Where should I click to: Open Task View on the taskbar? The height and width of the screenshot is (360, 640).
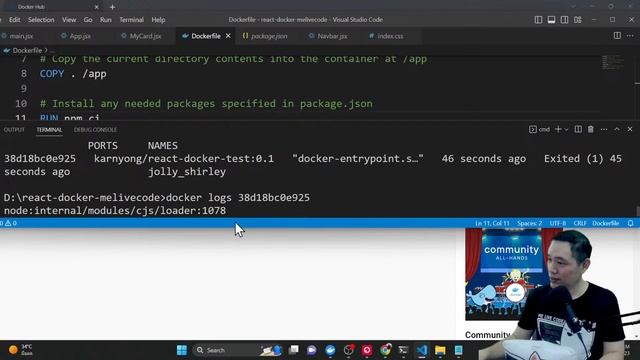click(293, 350)
